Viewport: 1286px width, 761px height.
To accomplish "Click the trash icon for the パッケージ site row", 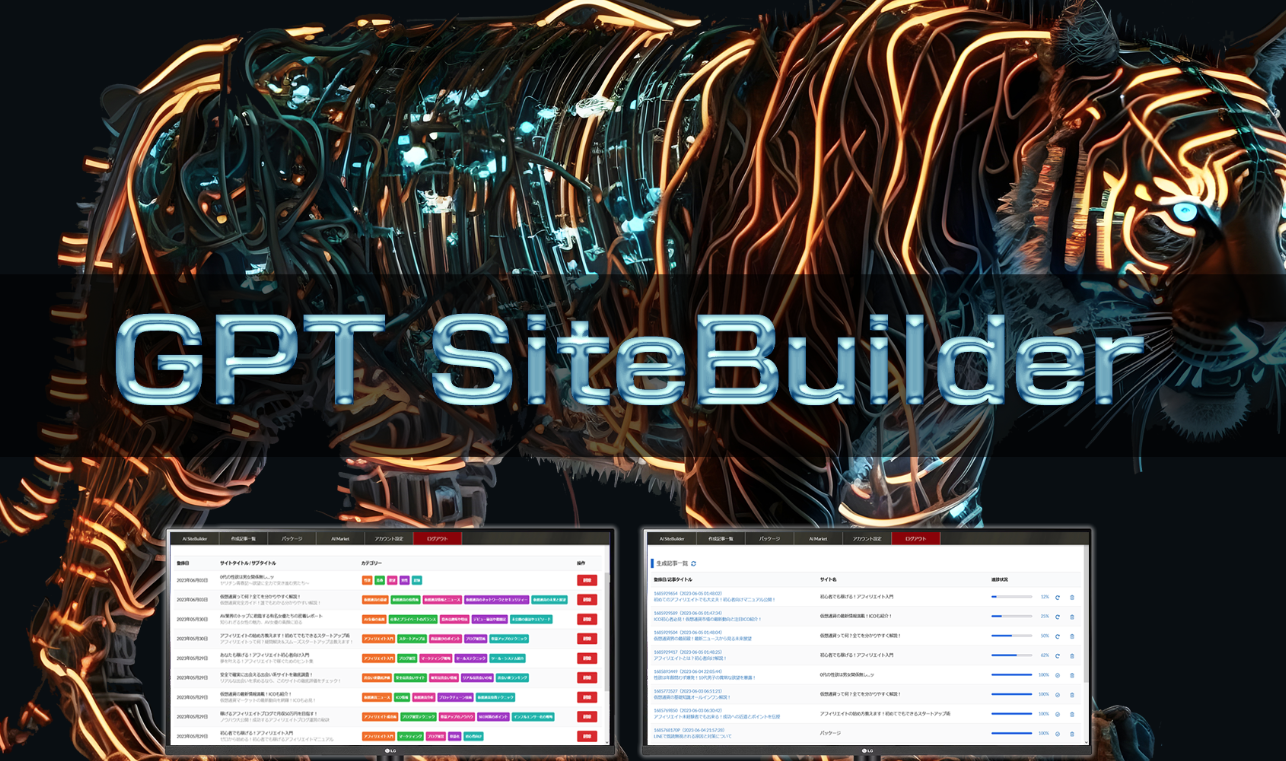I will coord(1072,734).
